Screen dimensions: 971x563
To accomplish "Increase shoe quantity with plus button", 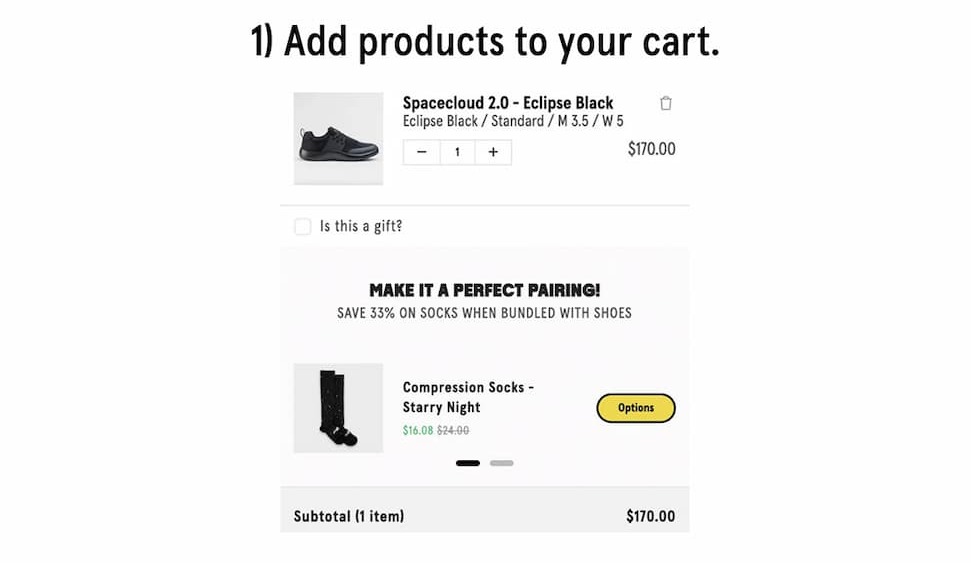I will tap(493, 152).
